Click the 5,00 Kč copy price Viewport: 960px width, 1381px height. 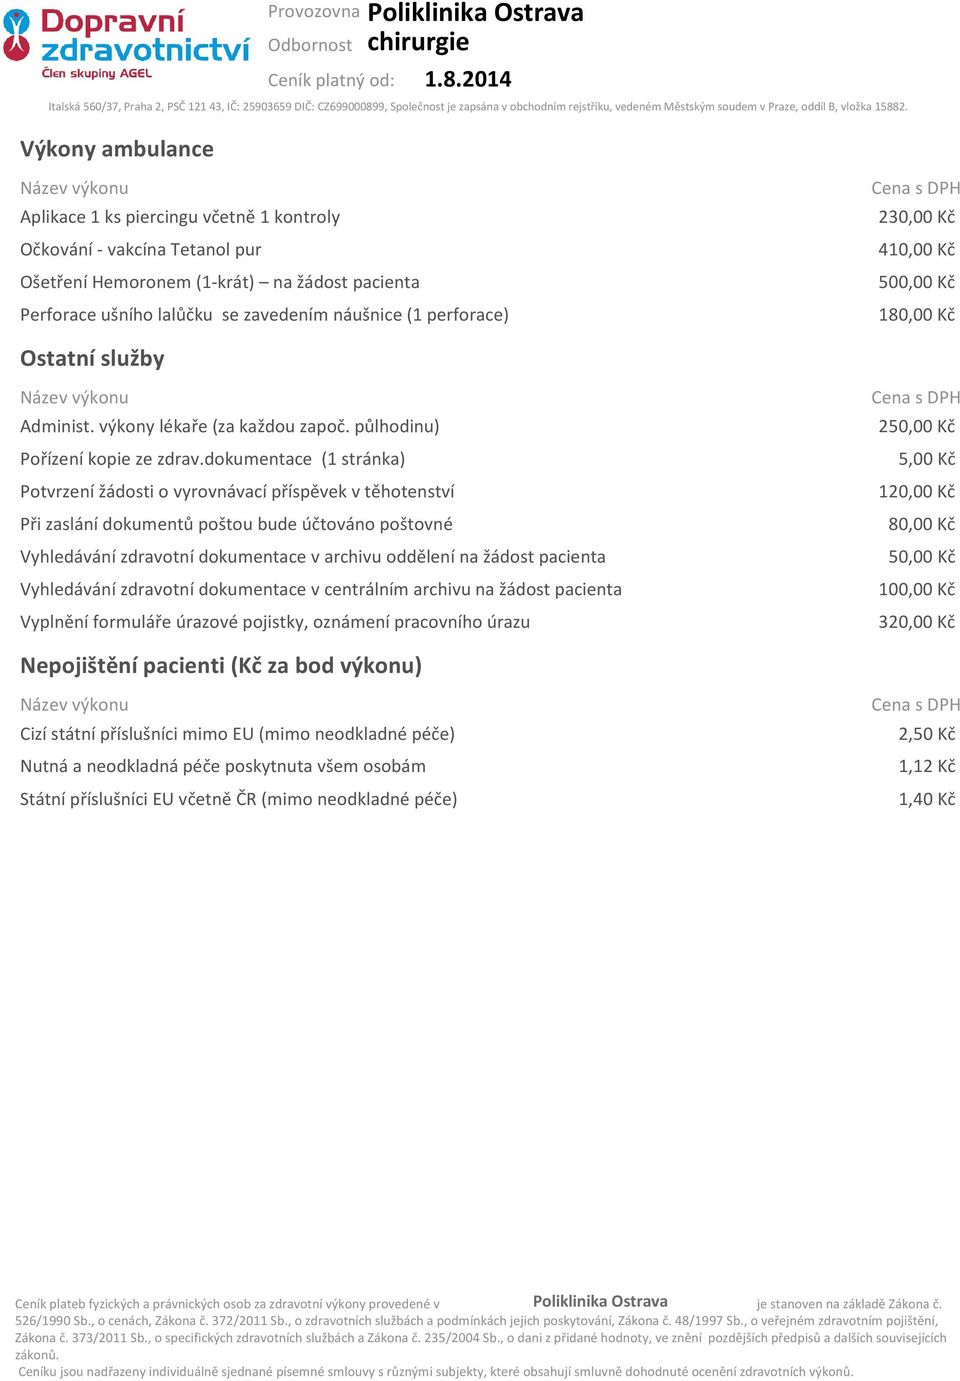927,459
